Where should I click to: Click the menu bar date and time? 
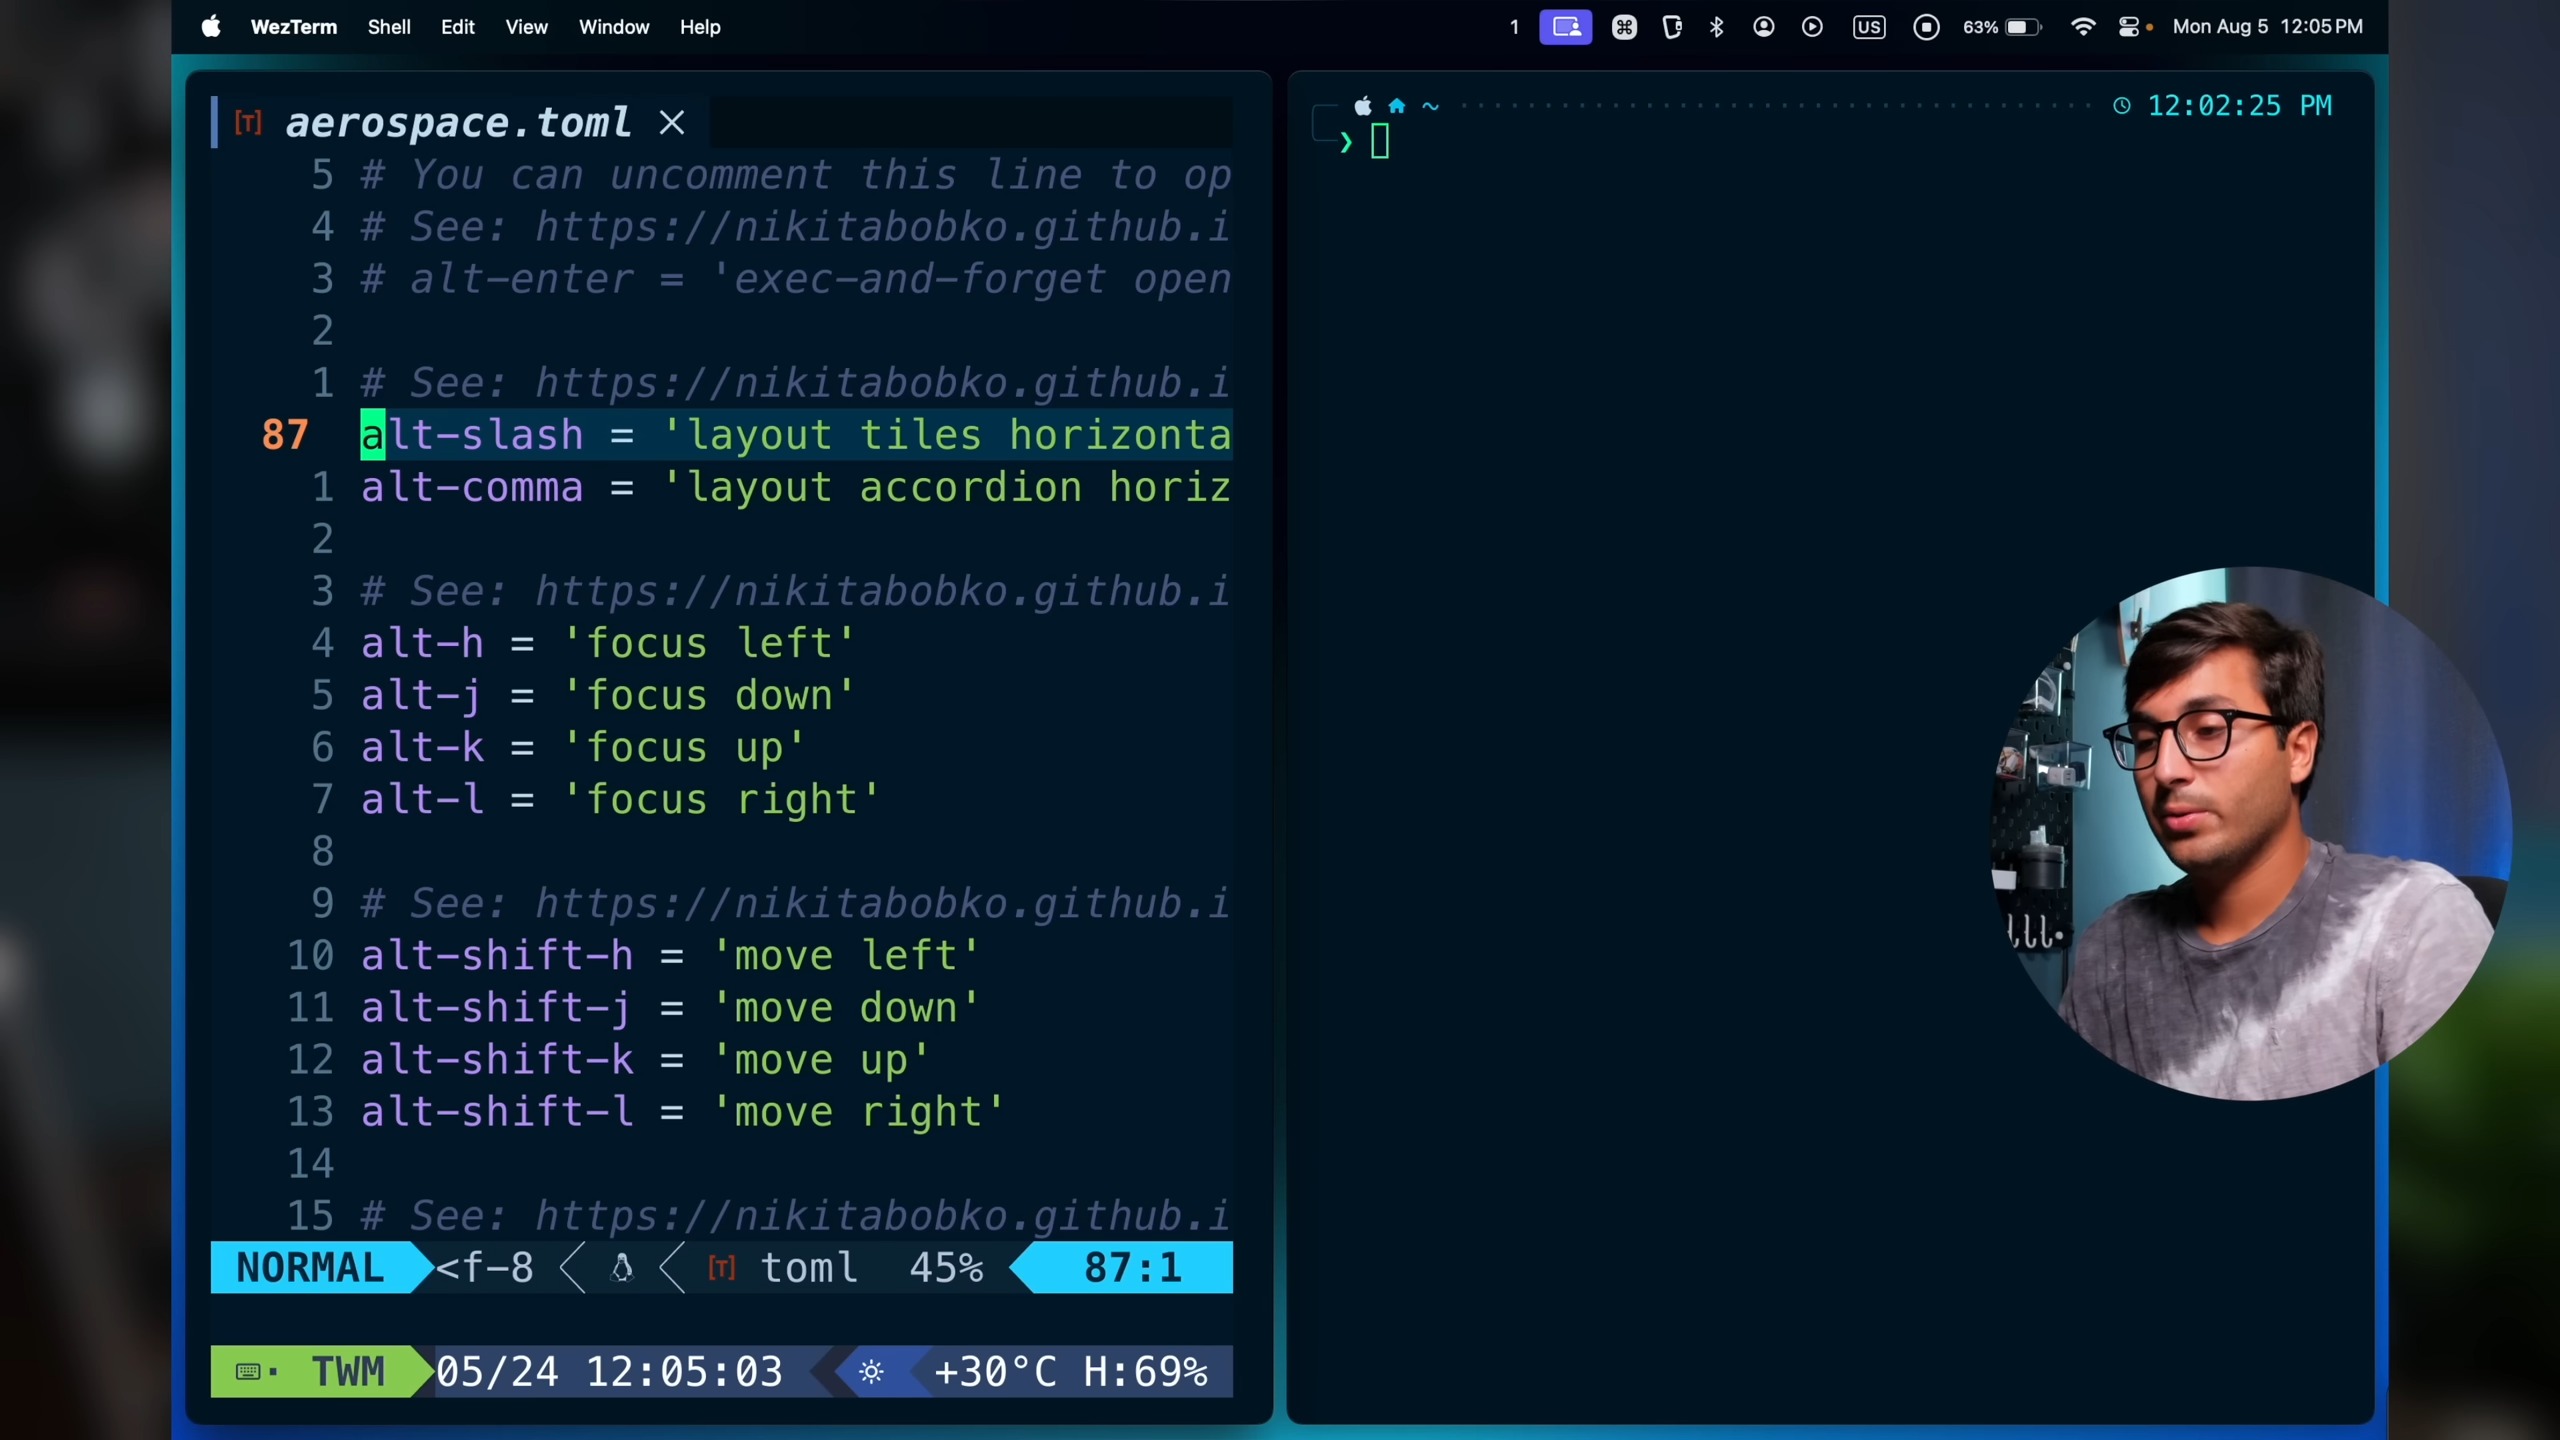tap(2267, 27)
